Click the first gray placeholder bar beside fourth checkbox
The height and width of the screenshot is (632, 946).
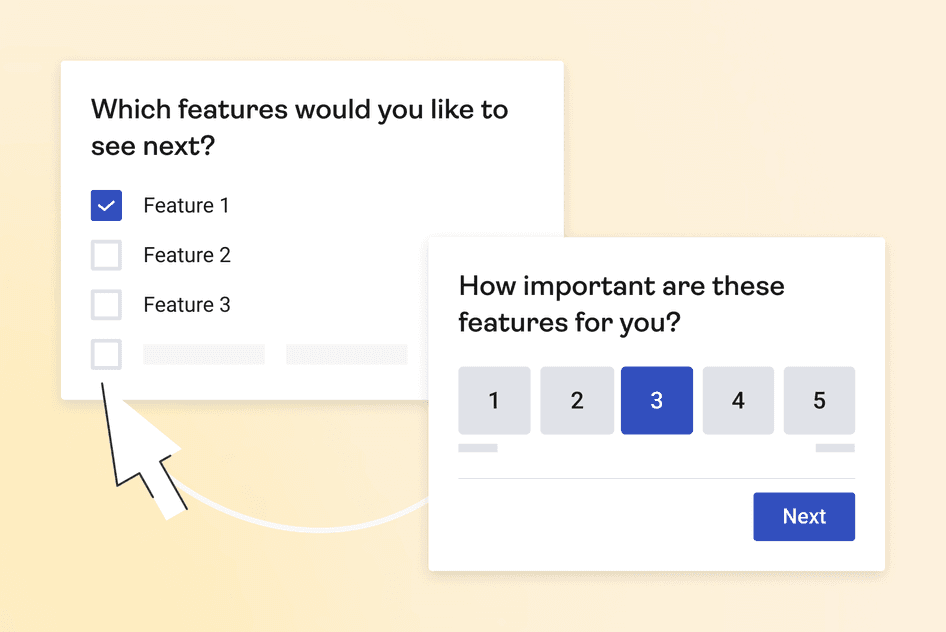click(204, 354)
